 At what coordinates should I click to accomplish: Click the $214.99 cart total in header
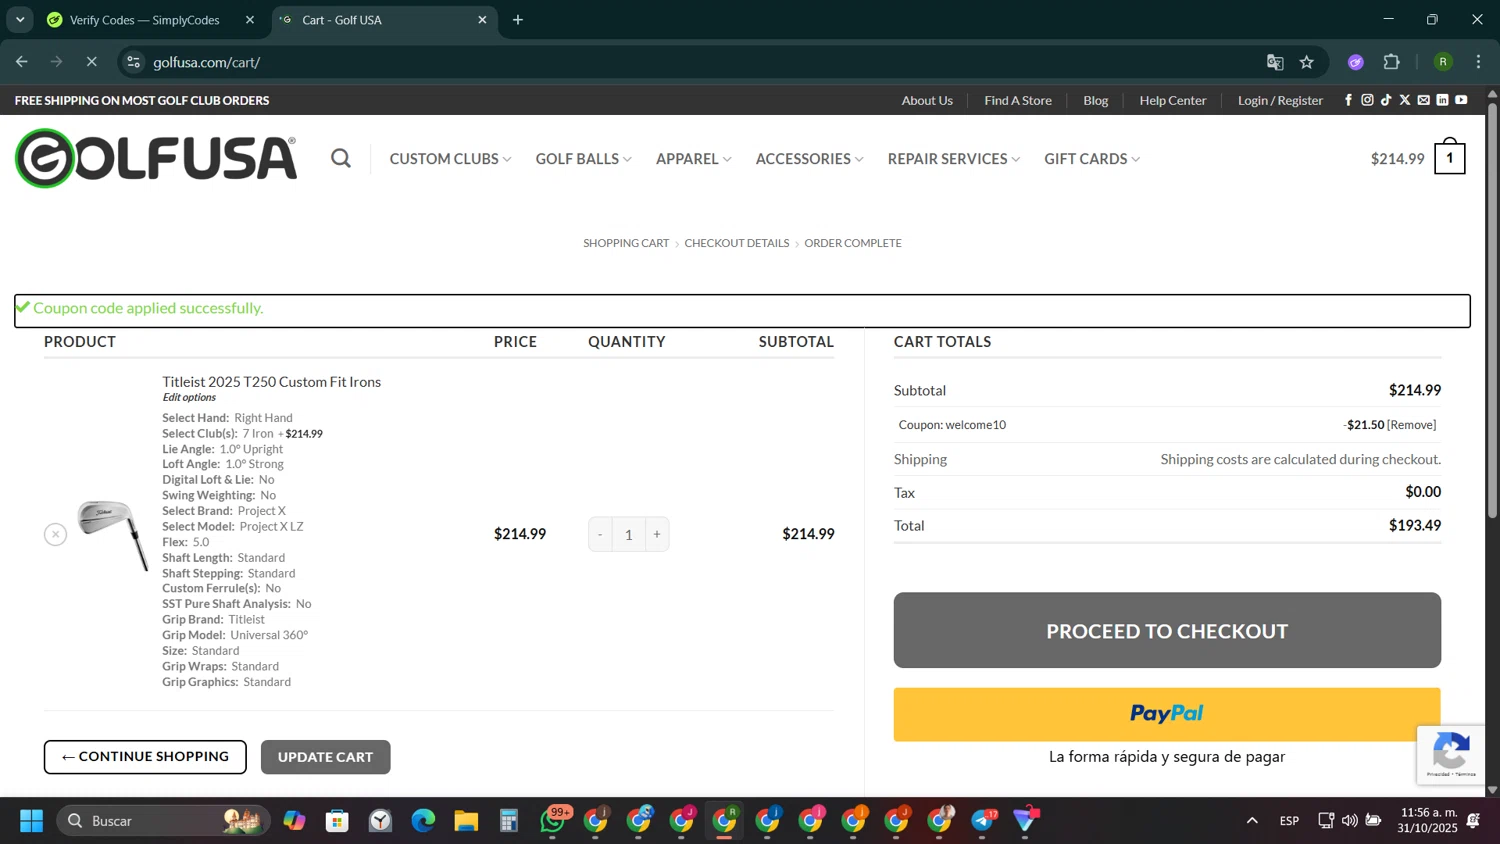1397,158
